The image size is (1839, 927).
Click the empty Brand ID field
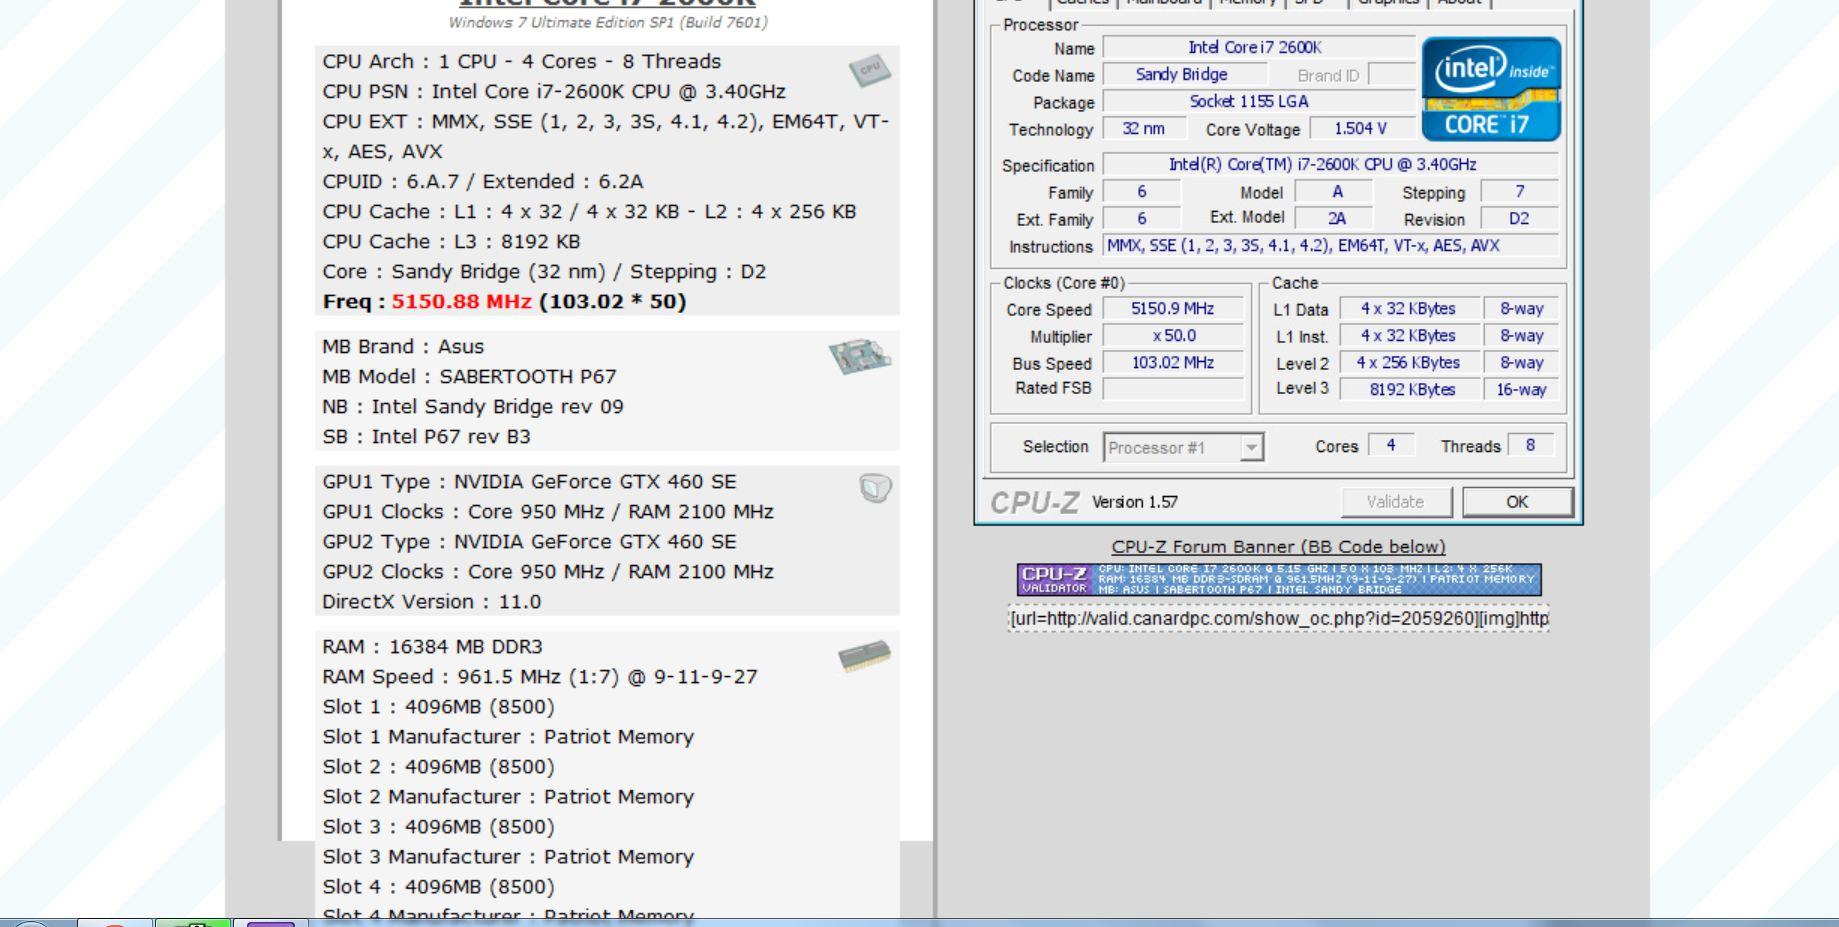point(1391,74)
